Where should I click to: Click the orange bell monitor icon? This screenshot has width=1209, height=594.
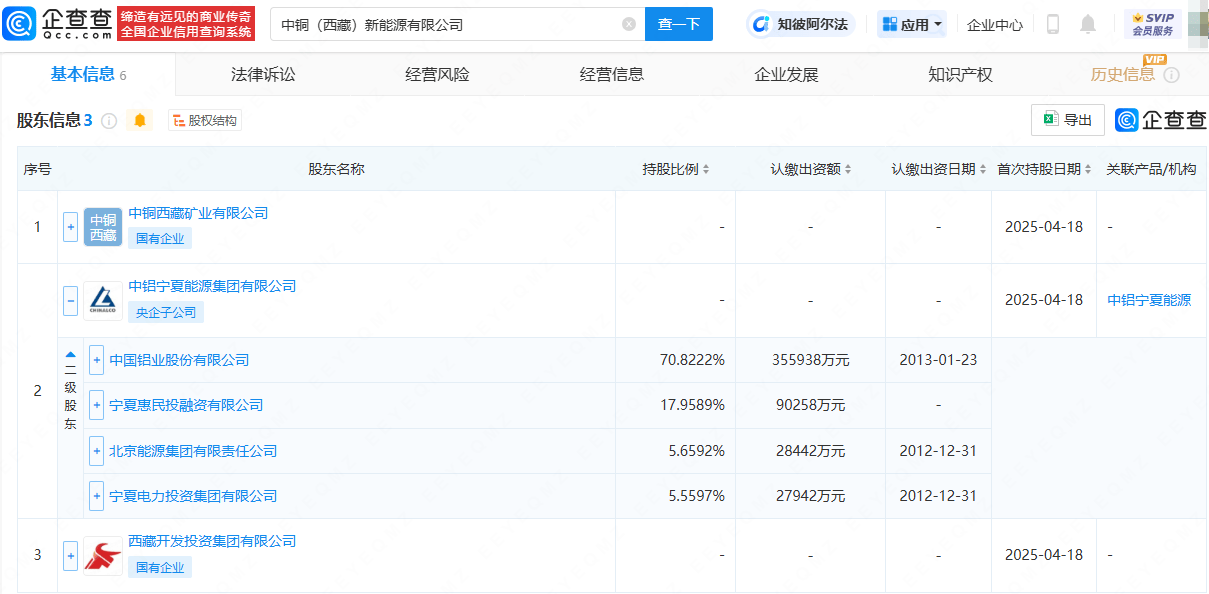(x=140, y=120)
